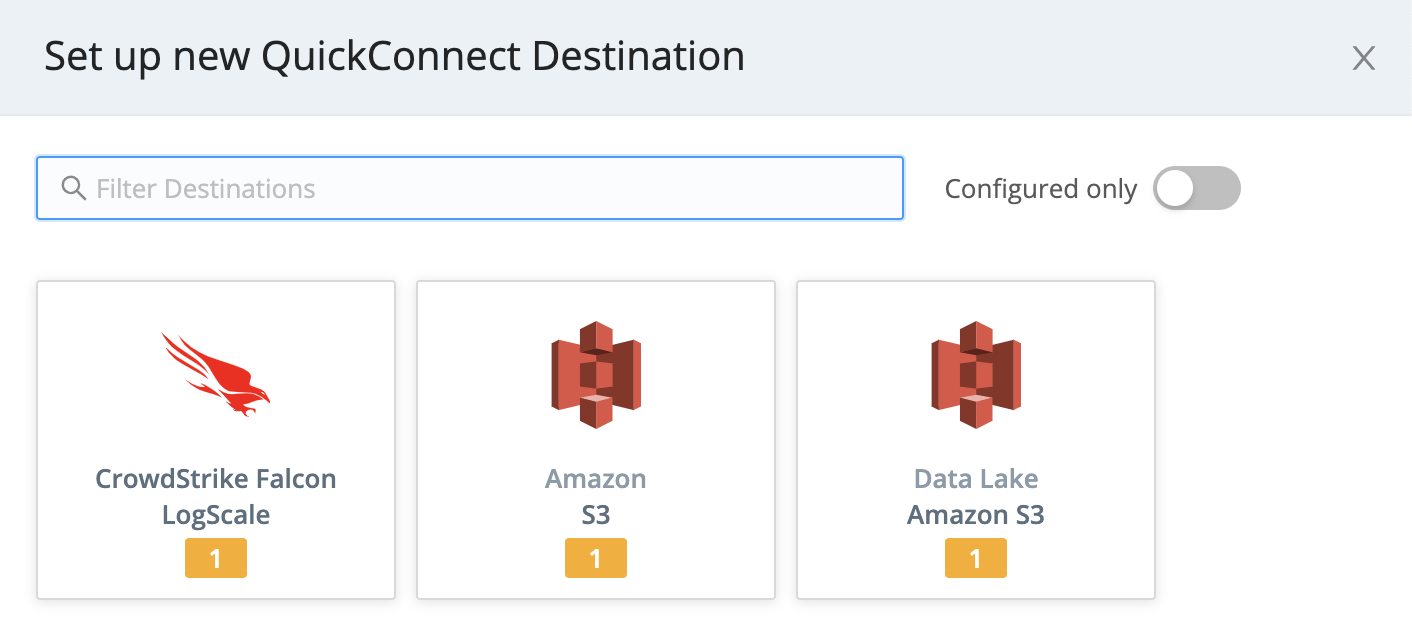Viewport: 1412px width, 632px height.
Task: Switch off the Configured only filter
Action: point(1197,188)
